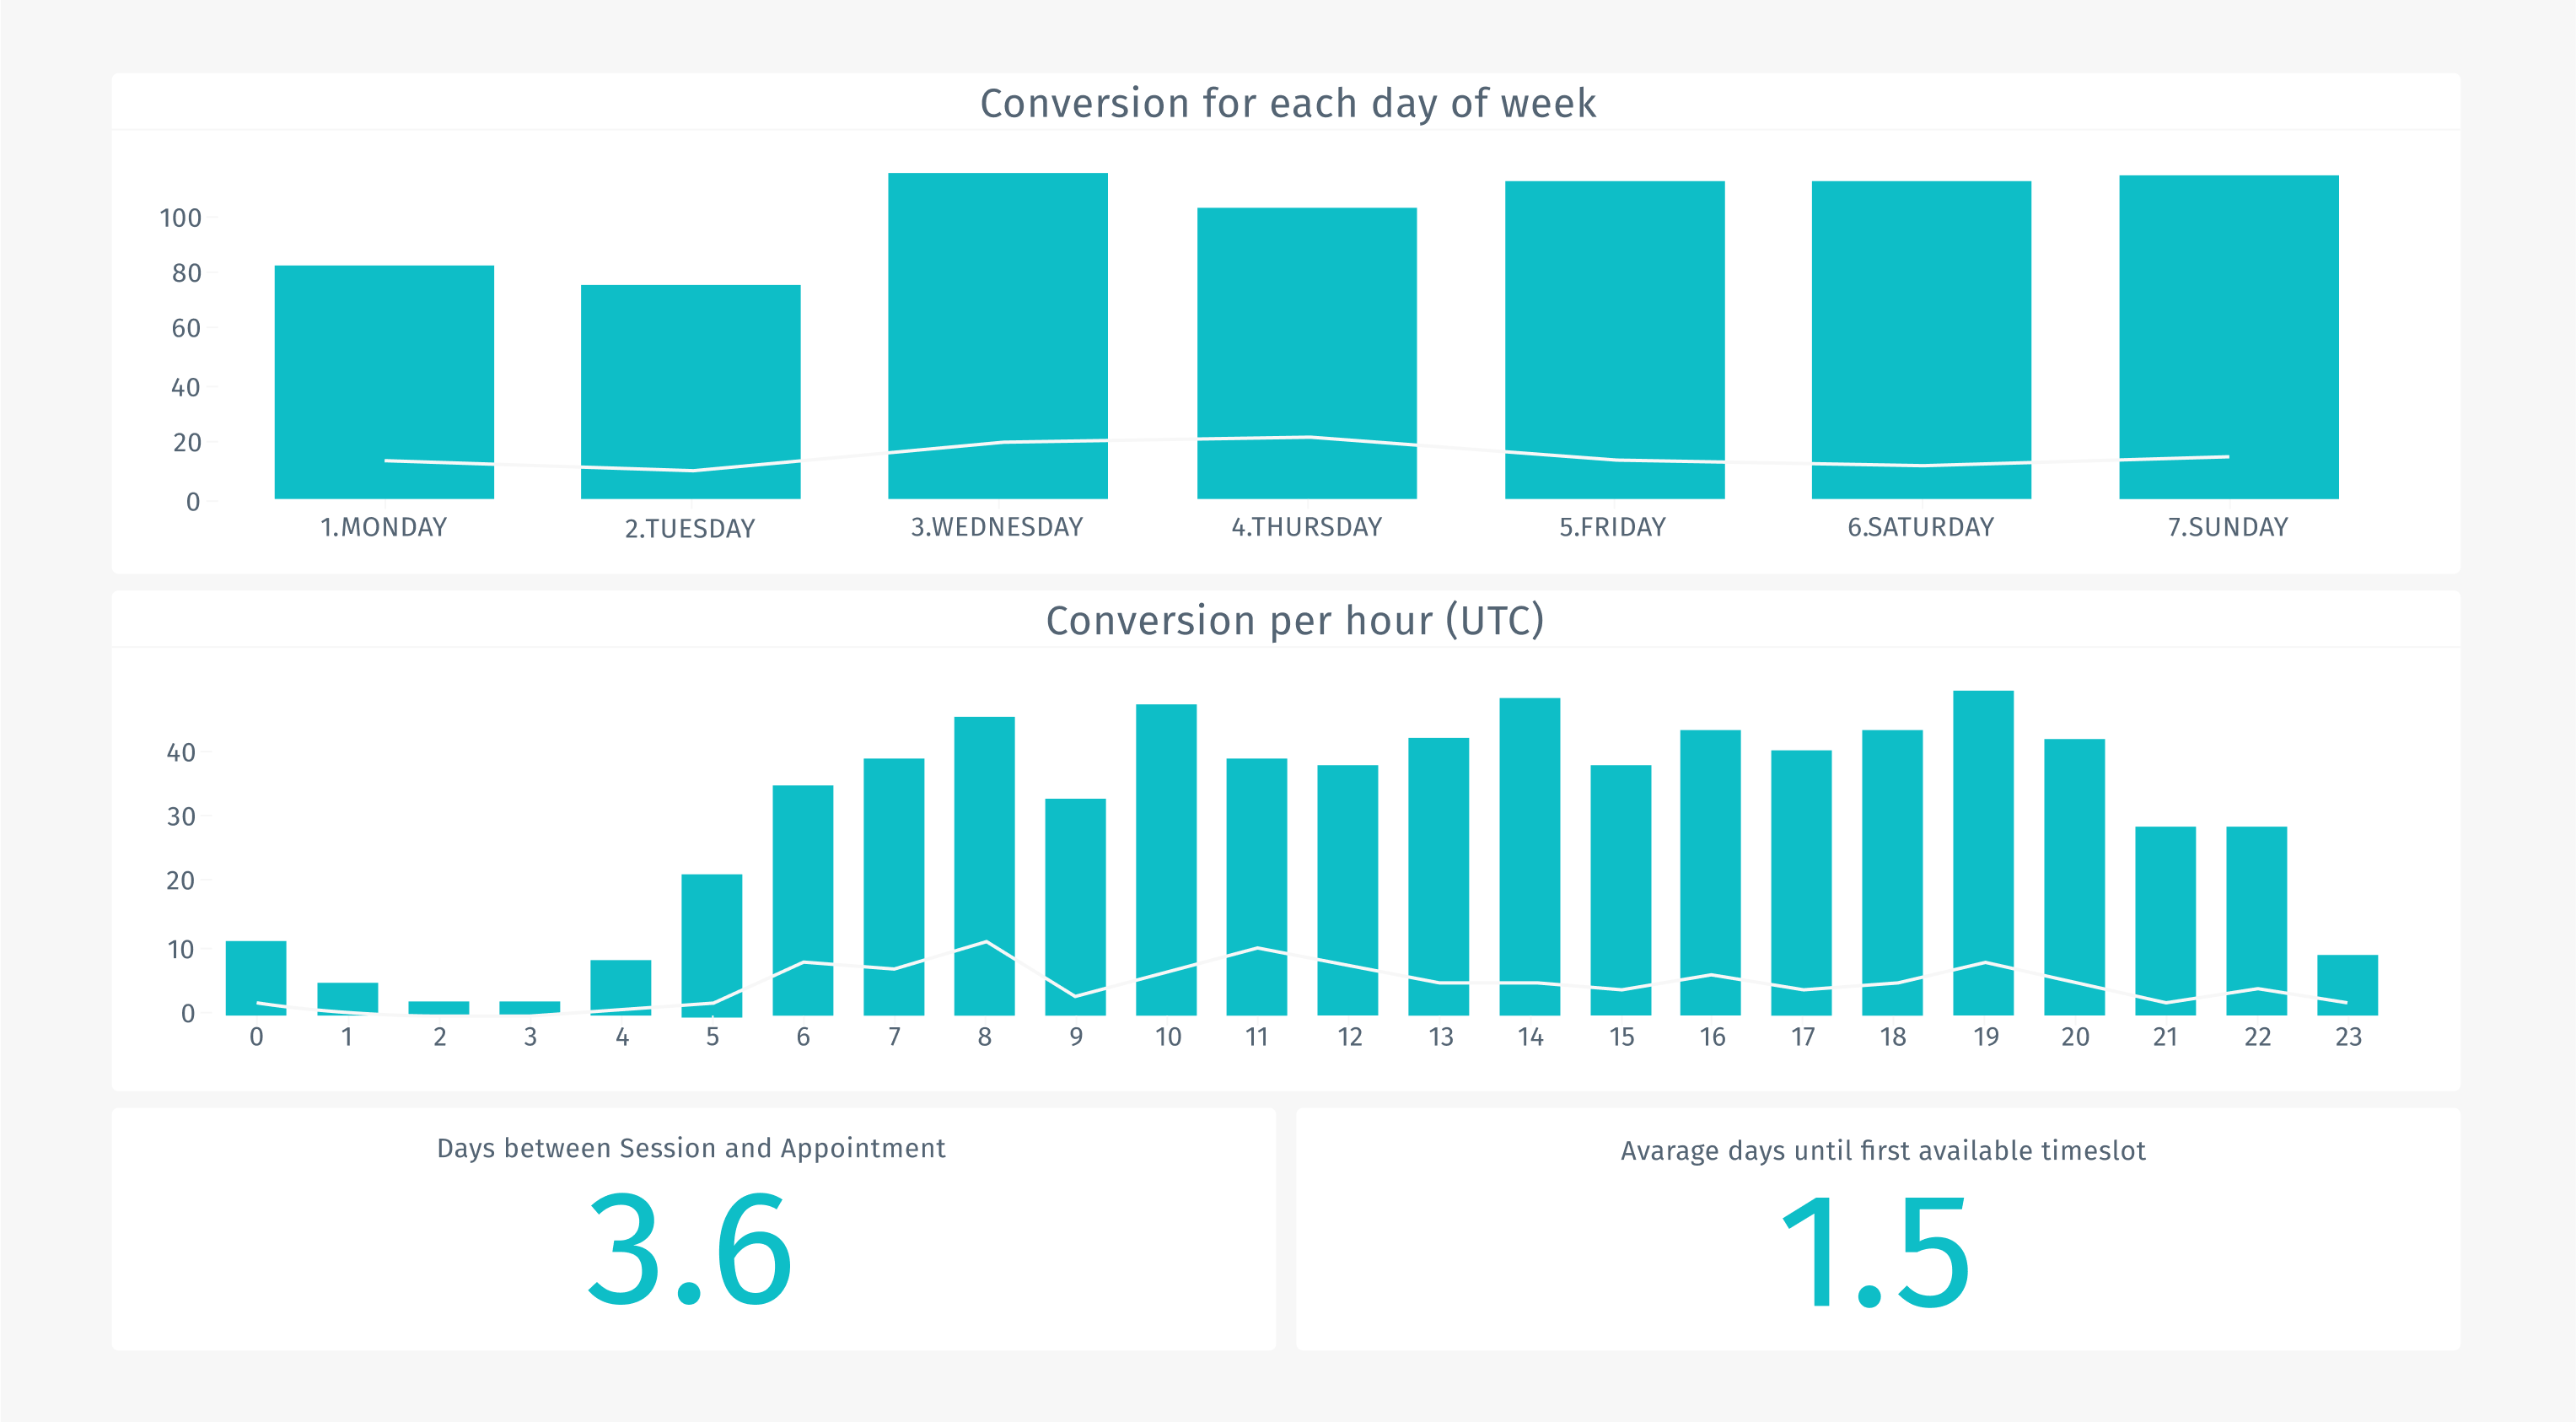Screen dimensions: 2576x1422
Task: Select the '4.THURSDAY' axis label
Action: [x=1307, y=527]
